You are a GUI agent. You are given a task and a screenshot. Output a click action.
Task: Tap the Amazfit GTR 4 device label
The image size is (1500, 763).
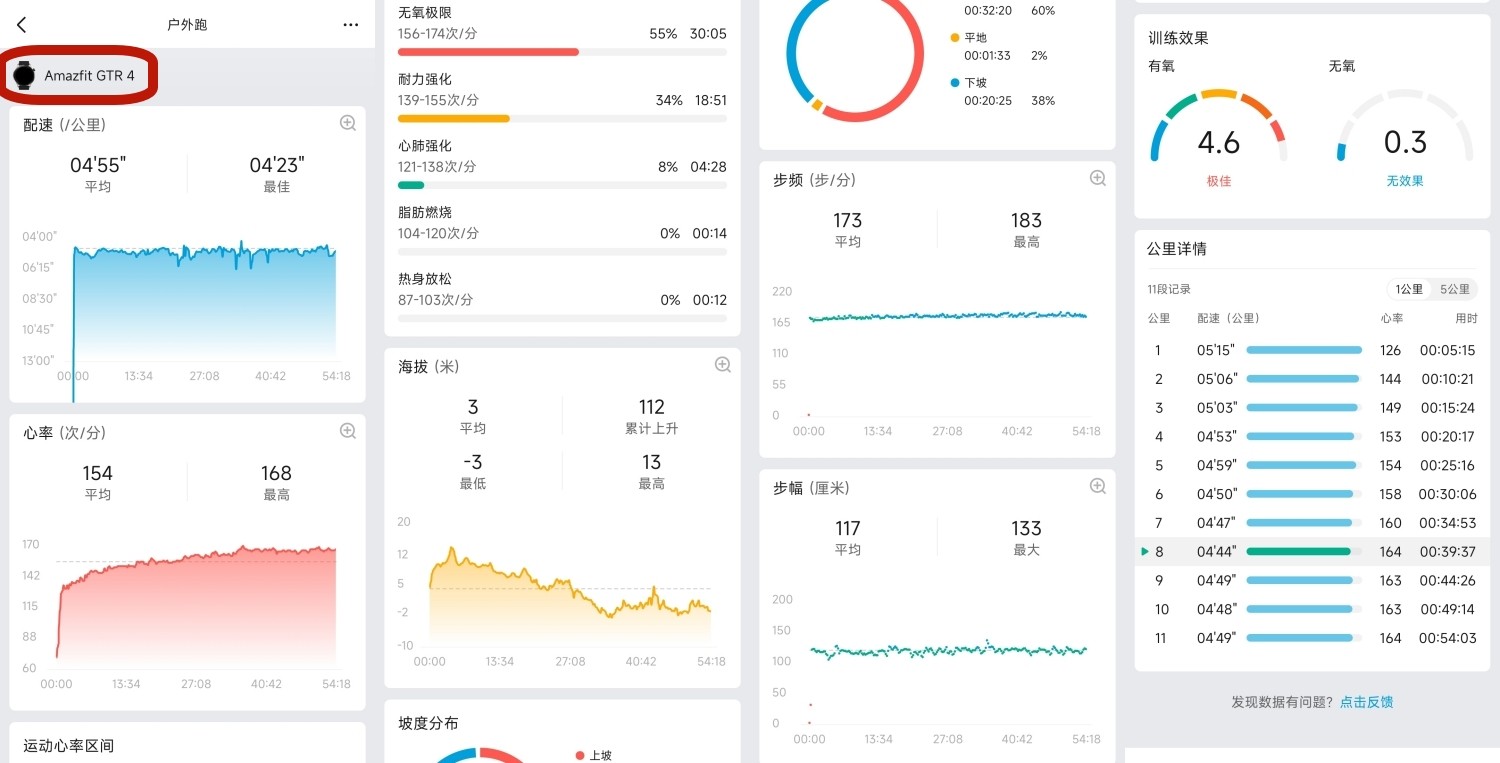click(89, 75)
